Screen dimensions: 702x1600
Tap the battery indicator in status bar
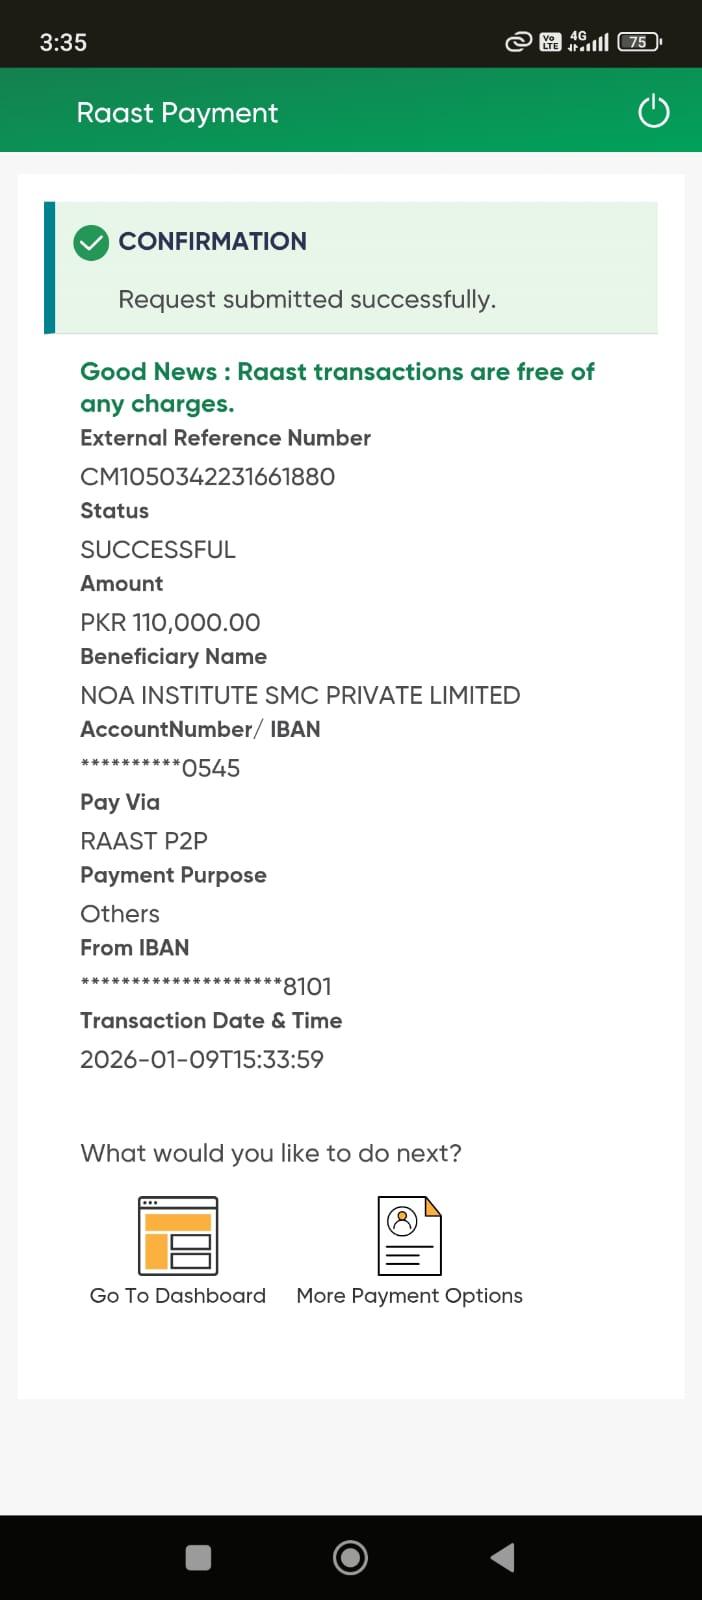(x=639, y=42)
